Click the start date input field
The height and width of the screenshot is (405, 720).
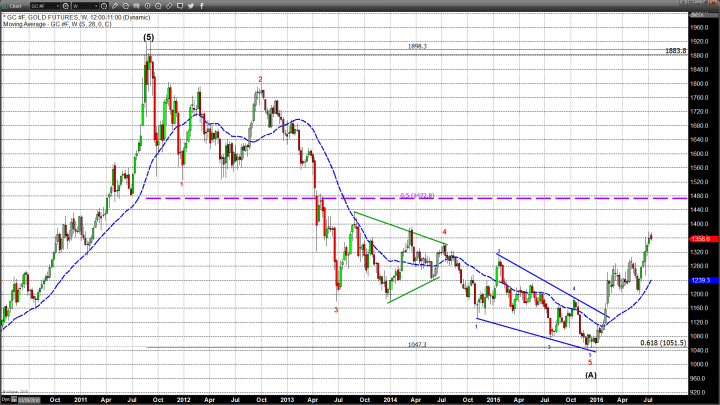pos(29,400)
